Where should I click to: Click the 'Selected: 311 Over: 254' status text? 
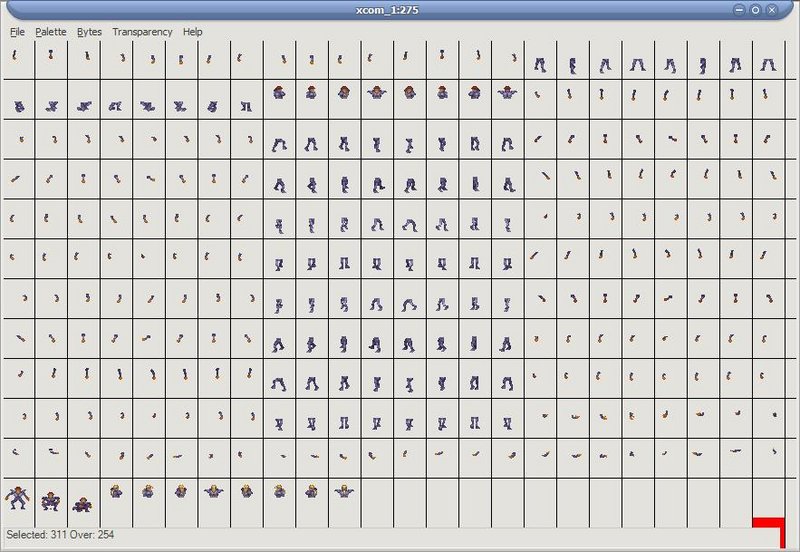[x=60, y=535]
